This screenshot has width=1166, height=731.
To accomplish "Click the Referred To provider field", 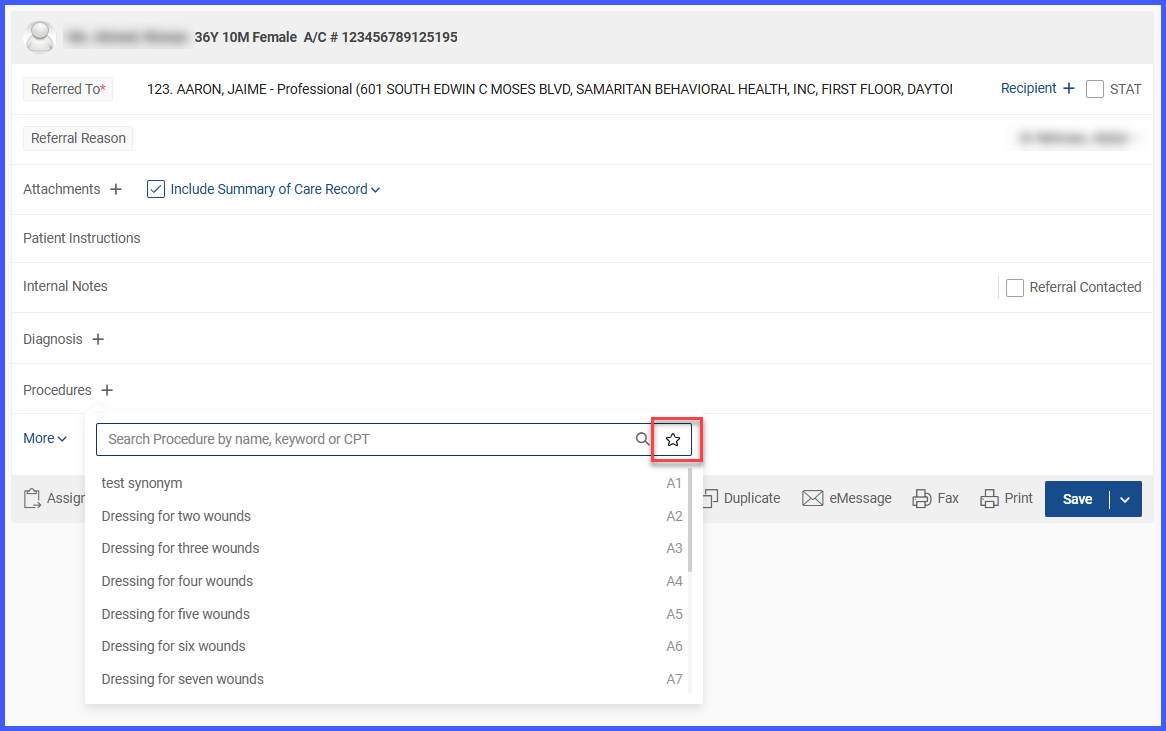I will (x=550, y=89).
